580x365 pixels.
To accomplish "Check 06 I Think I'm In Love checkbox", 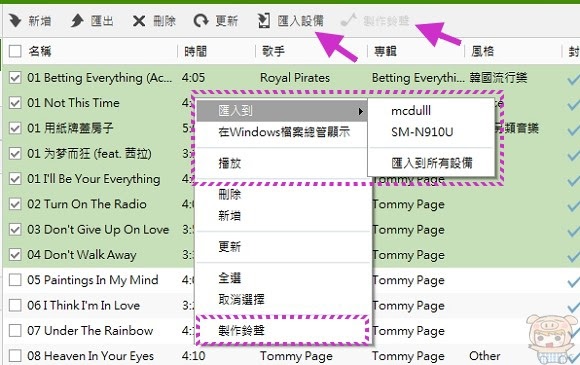I will pos(15,305).
